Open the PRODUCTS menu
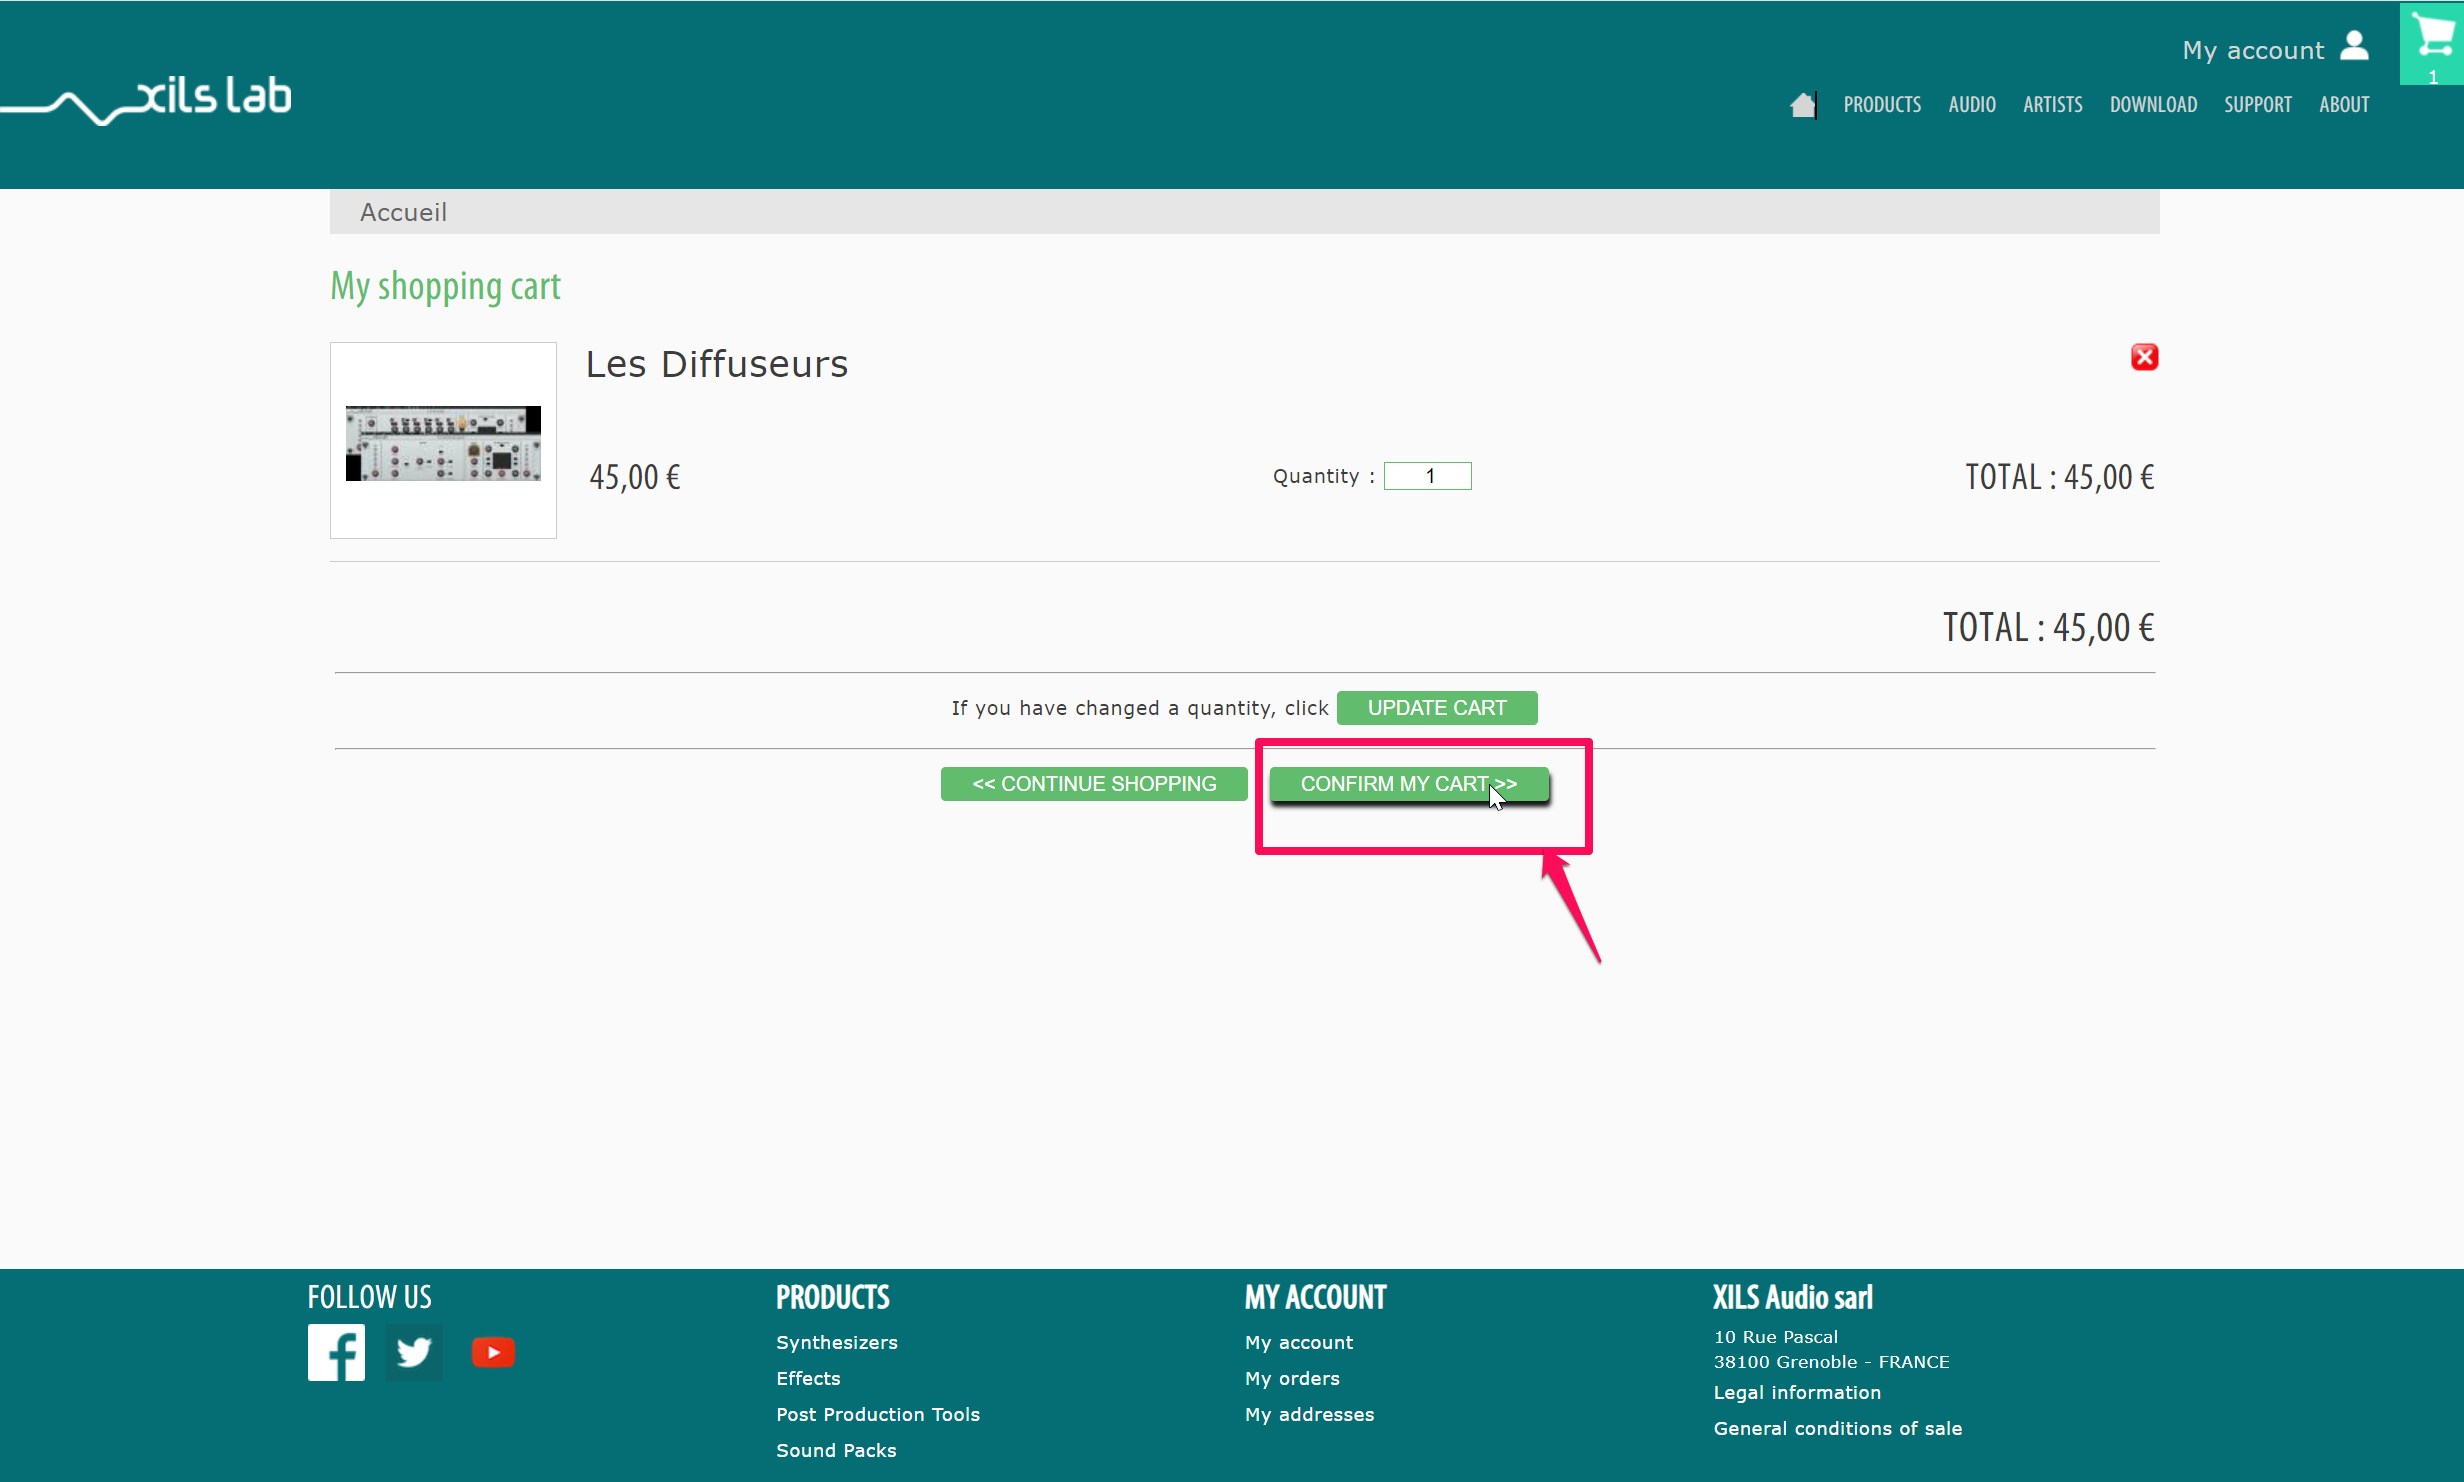The width and height of the screenshot is (2464, 1482). [x=1882, y=105]
